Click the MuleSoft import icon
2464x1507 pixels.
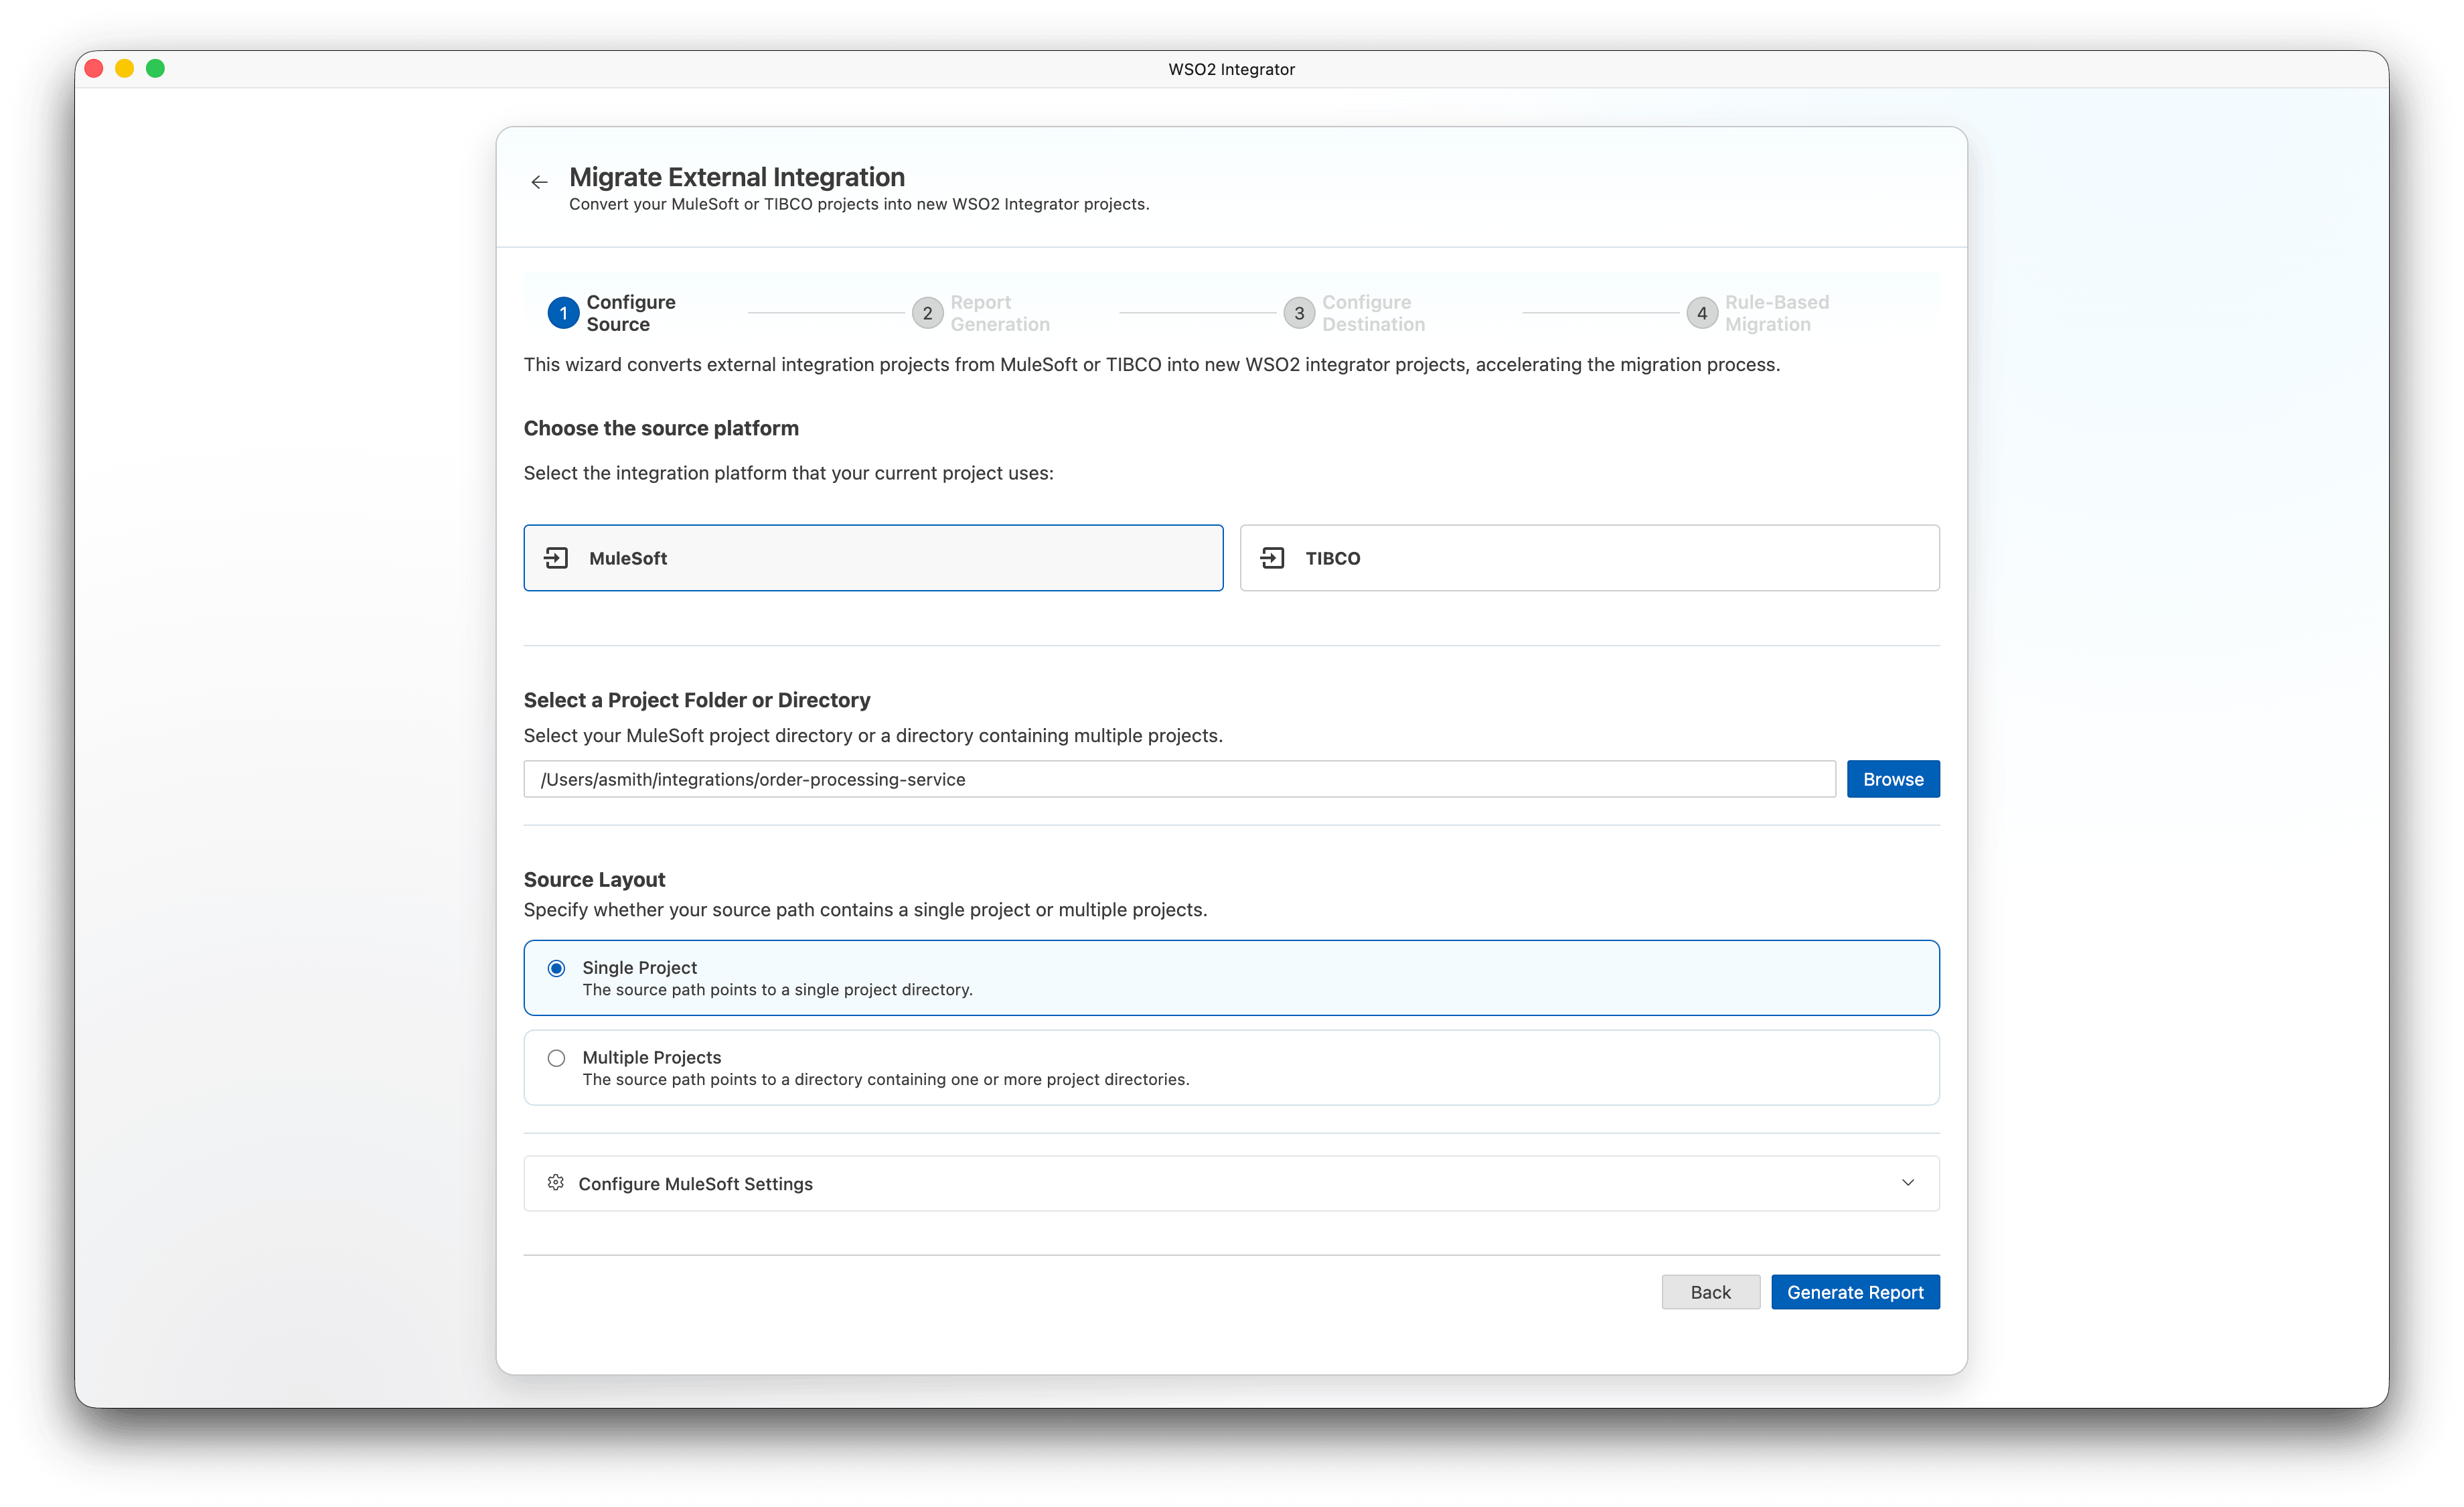pos(556,558)
